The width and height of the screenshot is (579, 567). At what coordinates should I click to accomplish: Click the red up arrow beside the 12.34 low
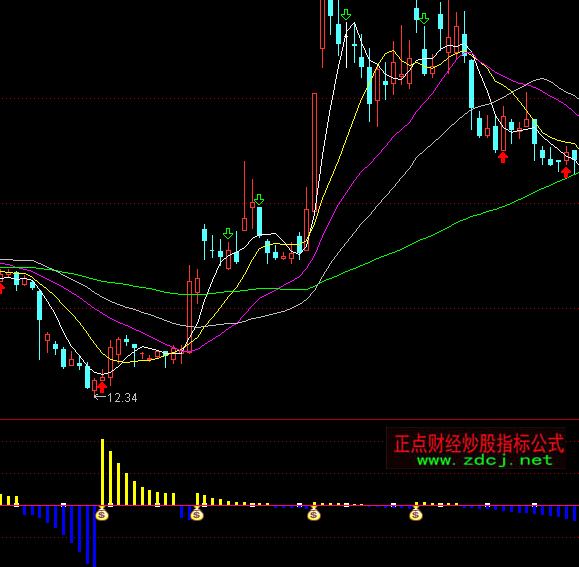pos(102,387)
